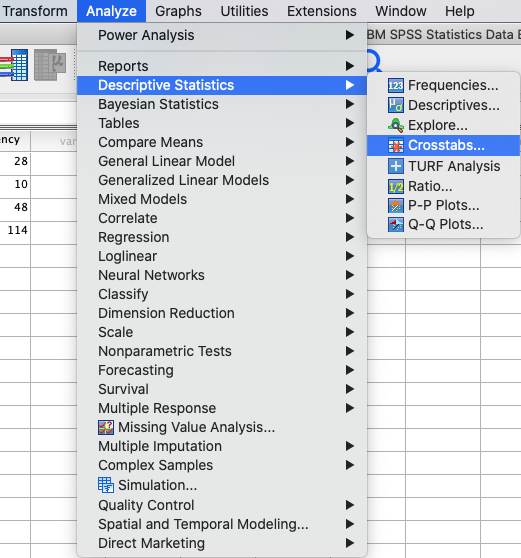Viewport: 521px width, 558px height.
Task: Click the Crosstabs grid icon
Action: pyautogui.click(x=395, y=146)
